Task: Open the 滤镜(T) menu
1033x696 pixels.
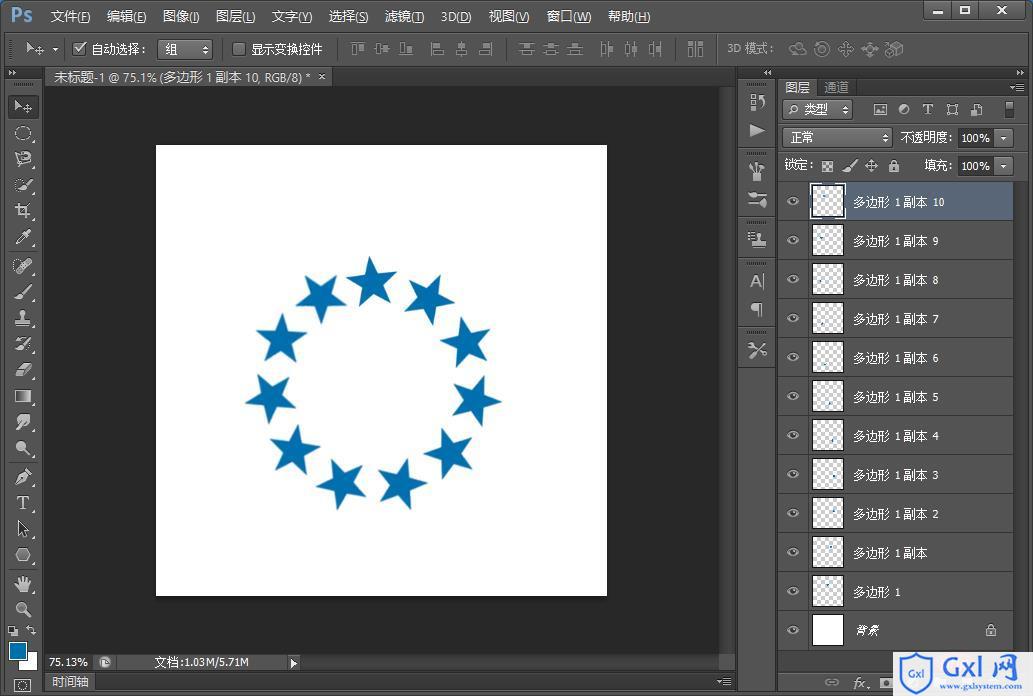Action: pos(404,16)
